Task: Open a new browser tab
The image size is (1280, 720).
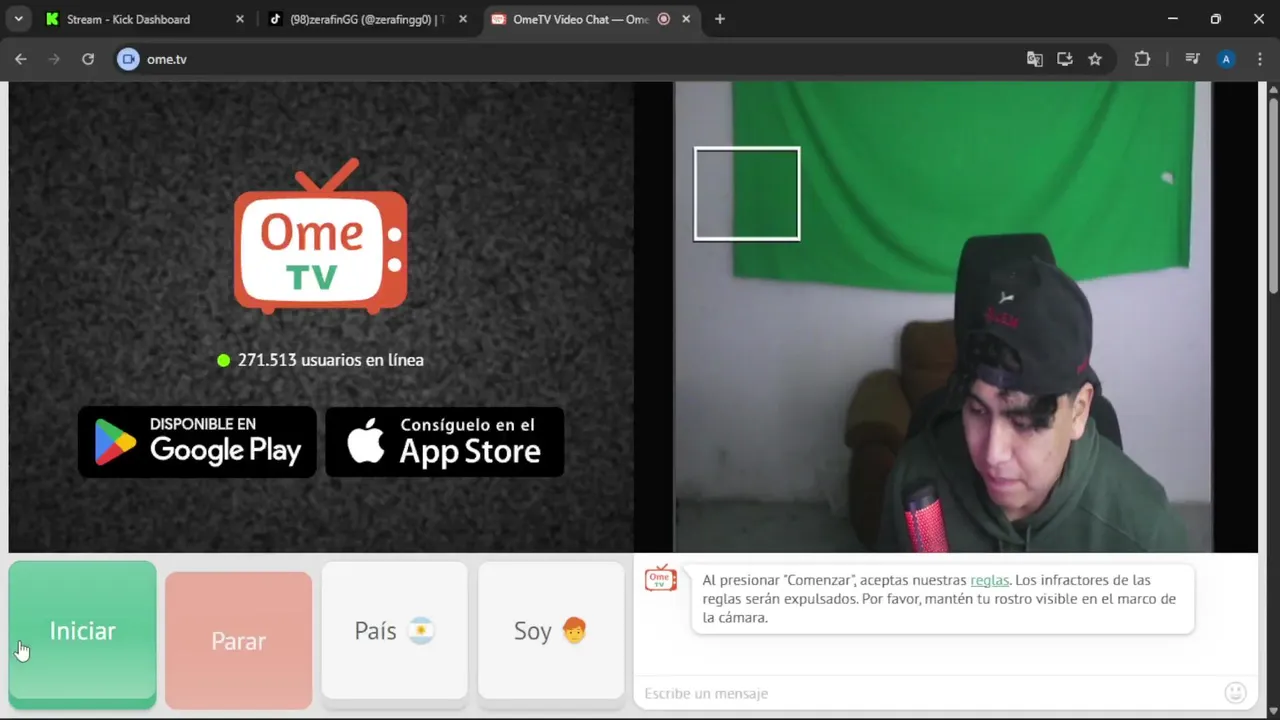Action: click(719, 19)
